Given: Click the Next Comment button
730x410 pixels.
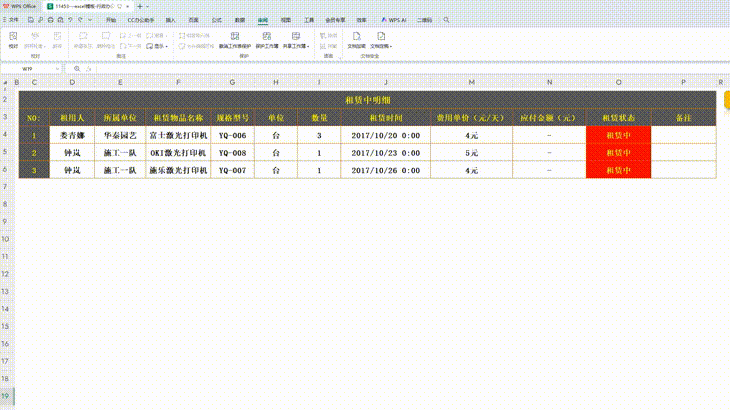Looking at the screenshot, I should pos(130,46).
